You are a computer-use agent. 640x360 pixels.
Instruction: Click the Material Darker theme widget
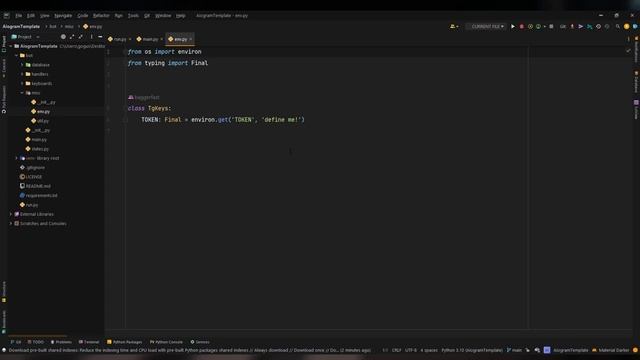[x=611, y=350]
